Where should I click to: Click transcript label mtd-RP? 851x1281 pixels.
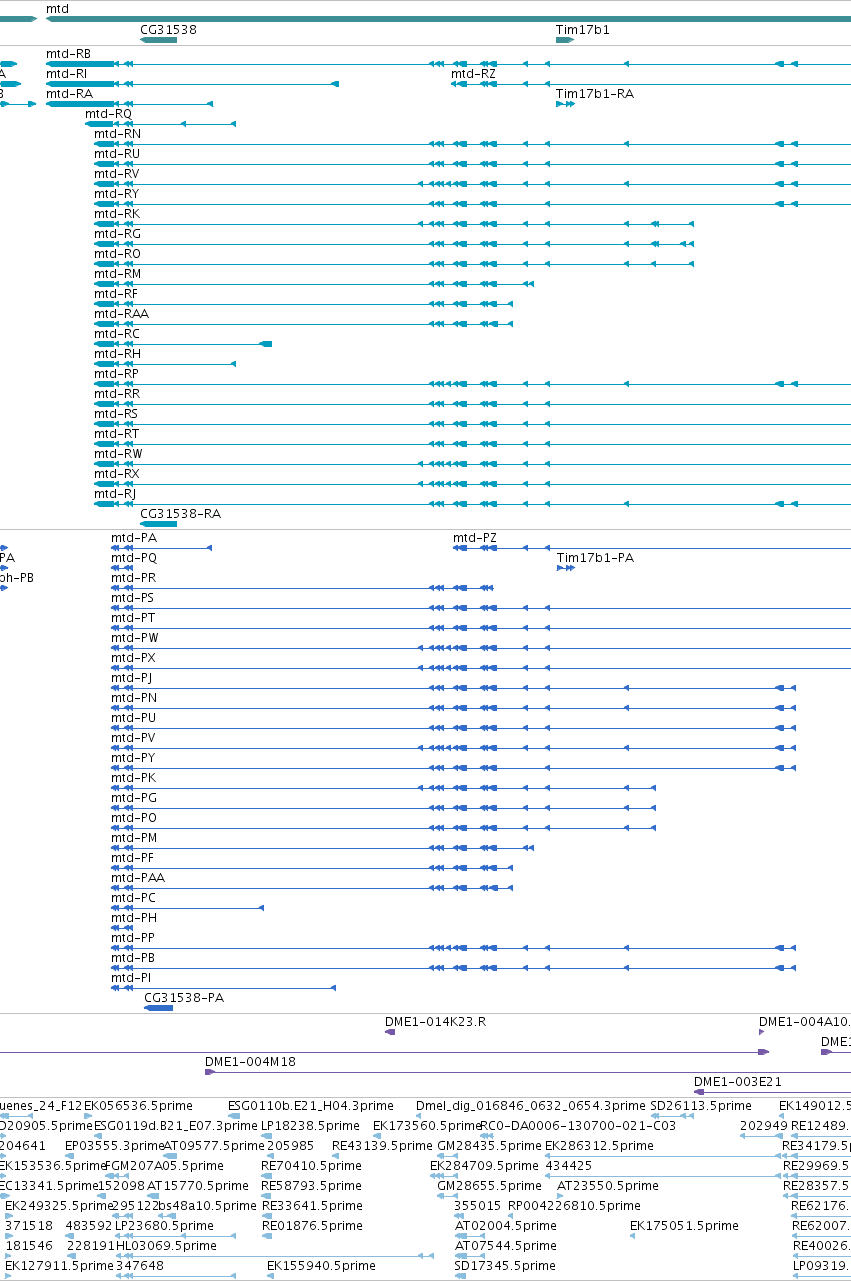116,373
